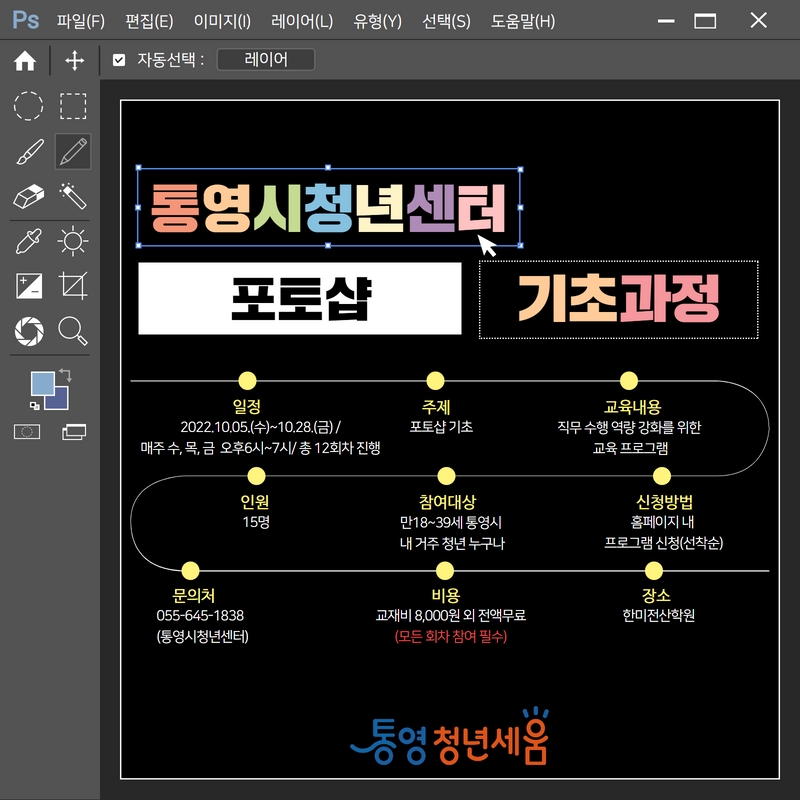Select the Magic Wand tool
The height and width of the screenshot is (800, 800).
(x=73, y=196)
